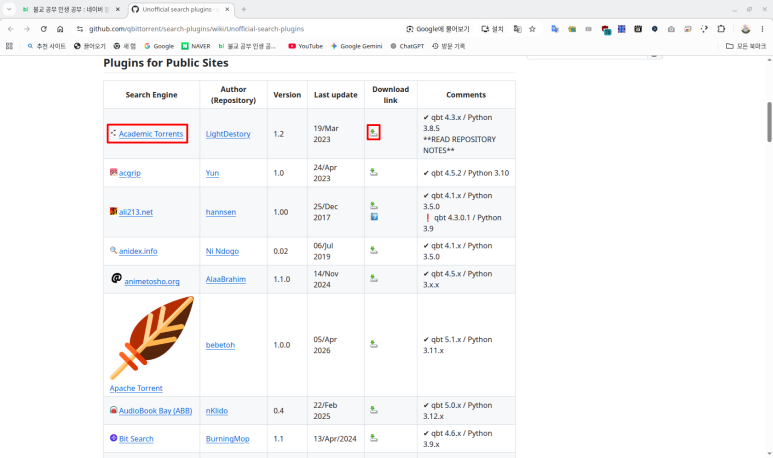Open the Apache Torrent text link
The image size is (773, 458).
tap(136, 388)
